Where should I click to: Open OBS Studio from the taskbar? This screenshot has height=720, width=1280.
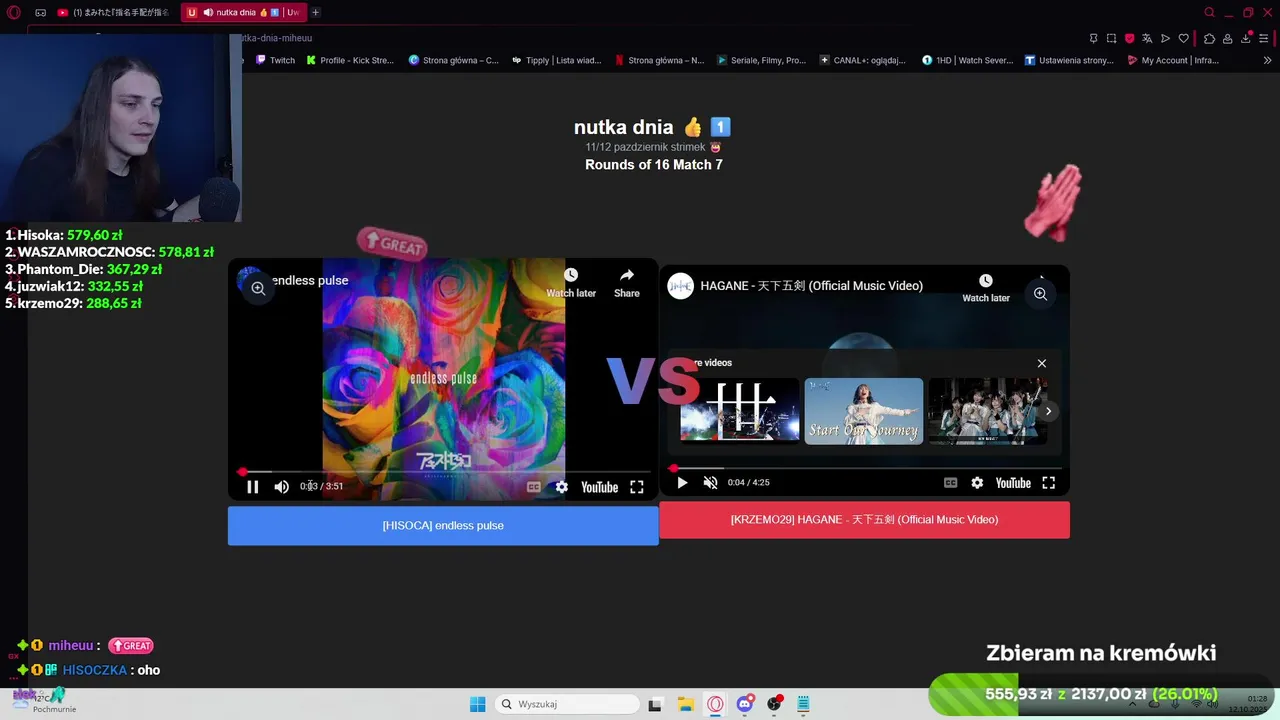(x=774, y=704)
